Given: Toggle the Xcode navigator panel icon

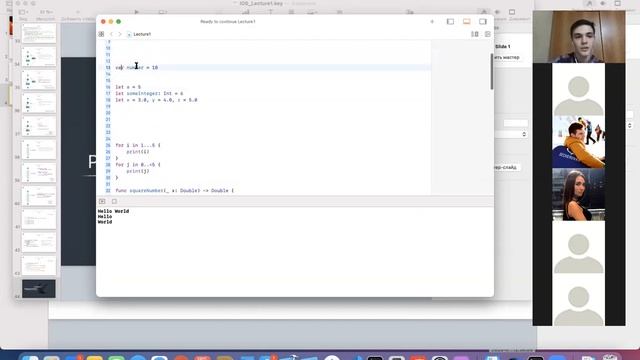Looking at the screenshot, I should coord(450,22).
